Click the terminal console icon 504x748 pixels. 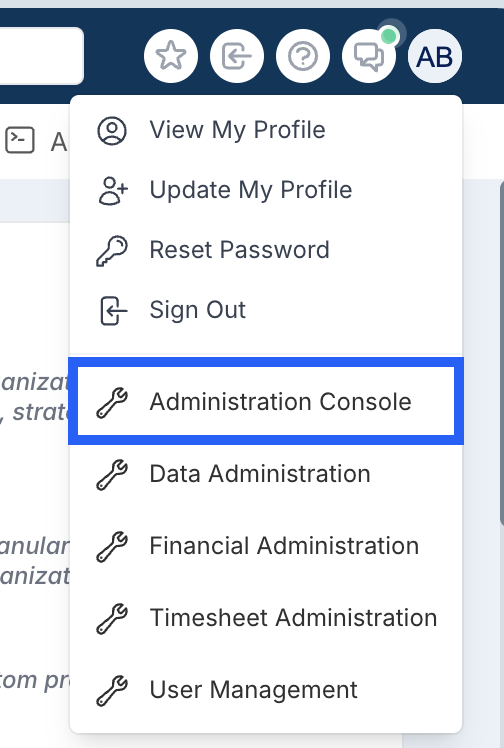pos(20,140)
